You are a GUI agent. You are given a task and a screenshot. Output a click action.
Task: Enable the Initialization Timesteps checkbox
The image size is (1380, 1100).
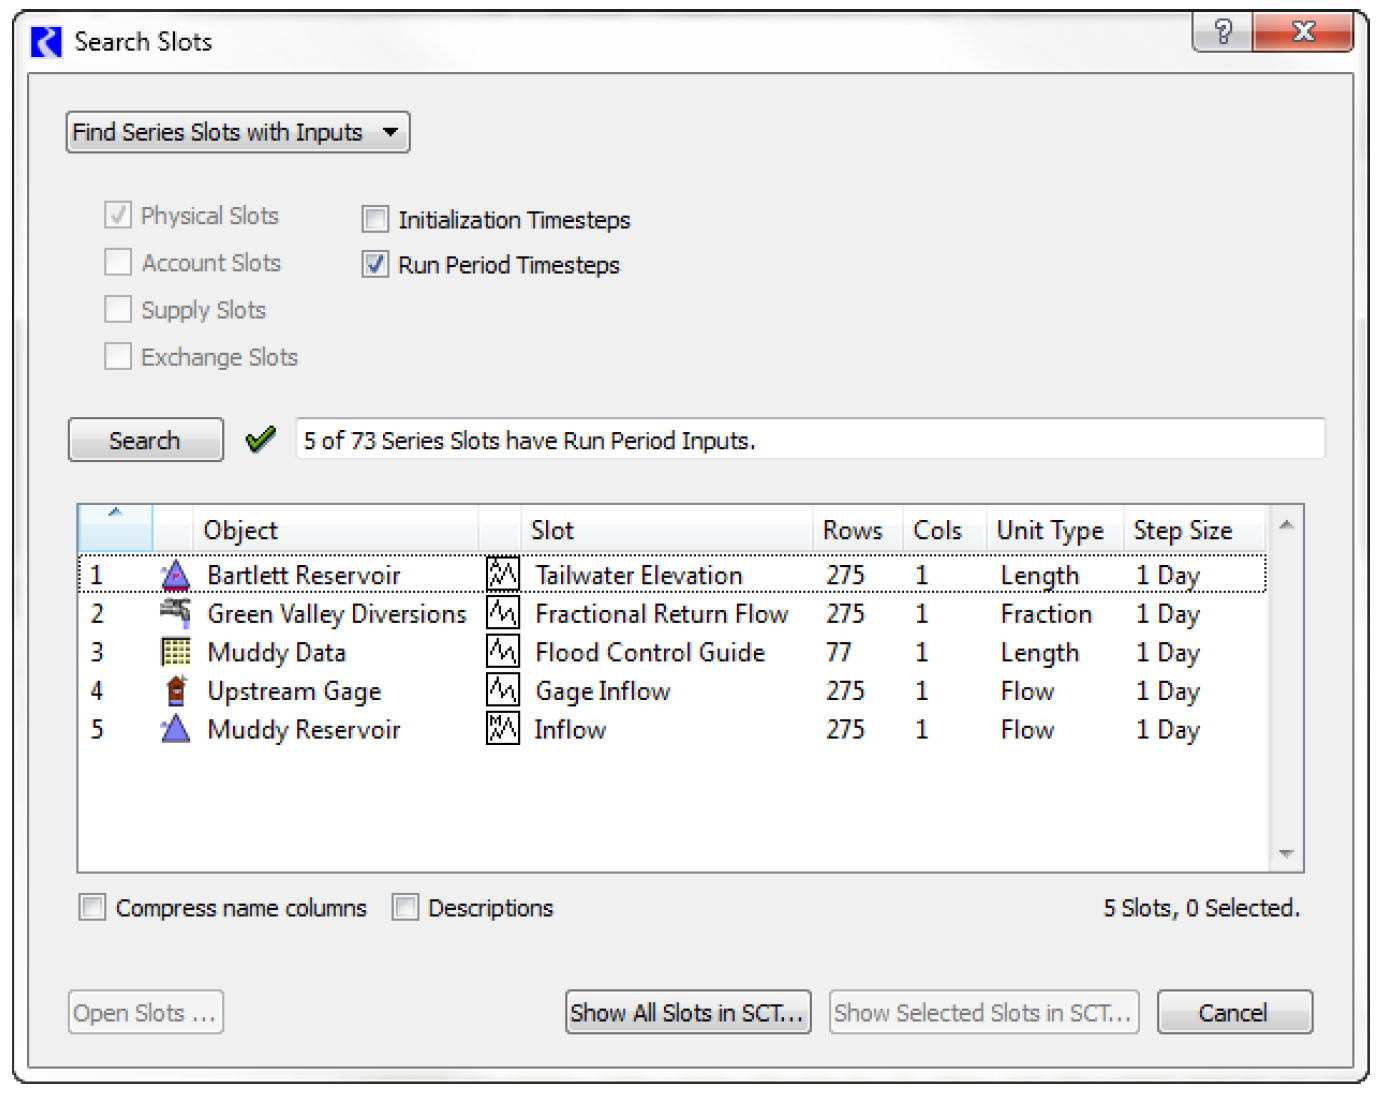click(x=375, y=219)
